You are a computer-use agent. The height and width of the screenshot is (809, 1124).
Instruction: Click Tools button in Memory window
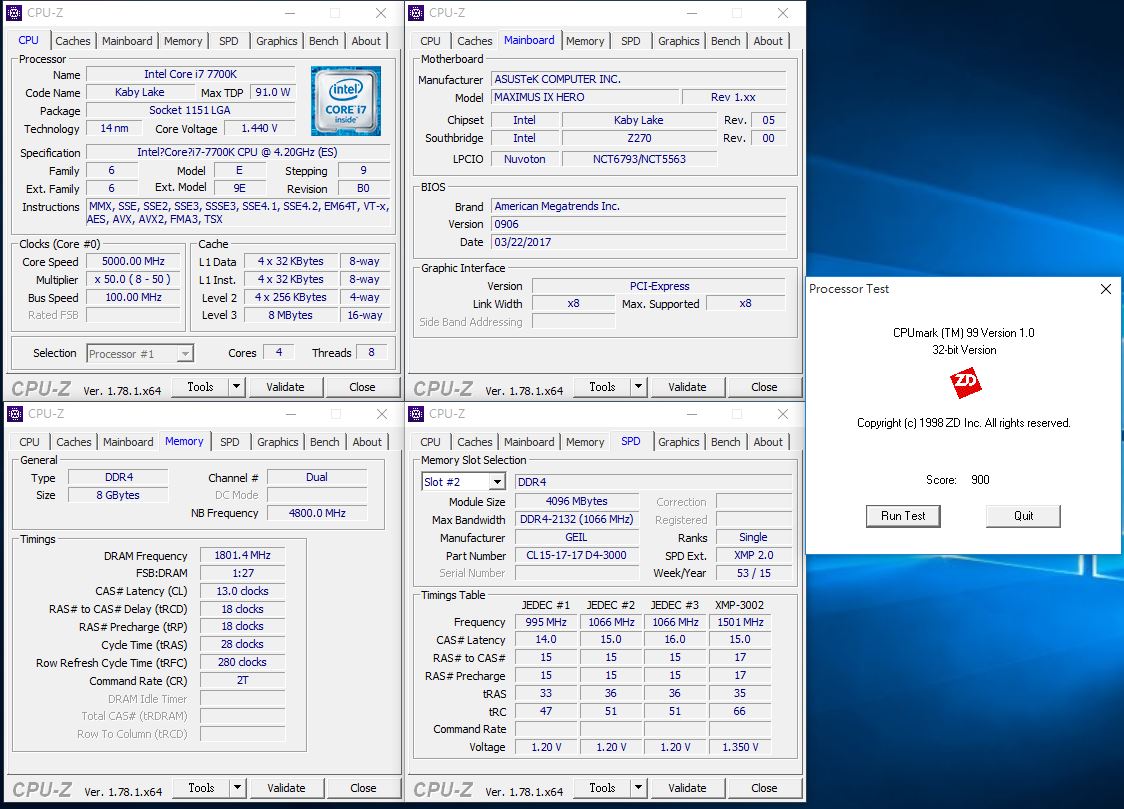pyautogui.click(x=201, y=788)
